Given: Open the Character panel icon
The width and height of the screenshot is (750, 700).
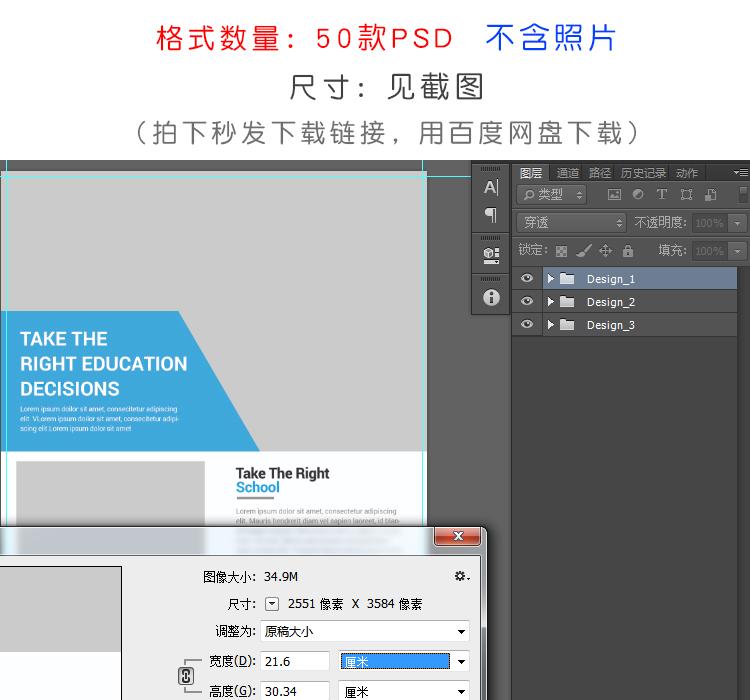Looking at the screenshot, I should (x=490, y=187).
